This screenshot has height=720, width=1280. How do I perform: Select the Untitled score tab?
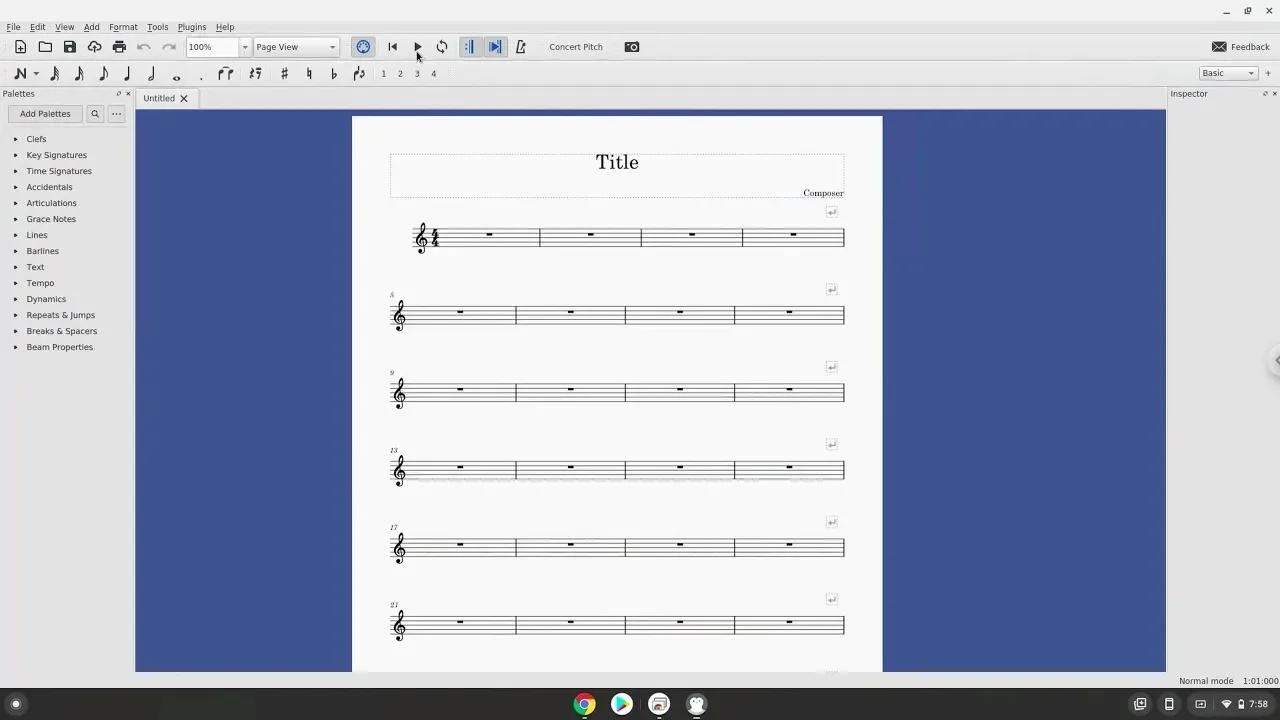point(159,98)
